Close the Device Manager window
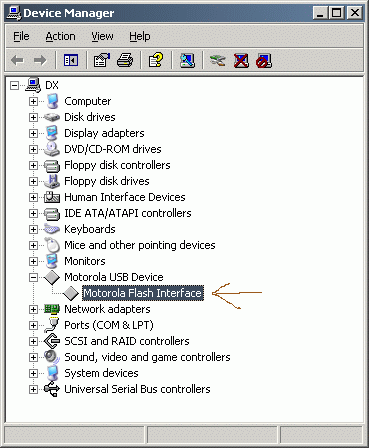Viewport: 369px width, 448px height. pyautogui.click(x=354, y=13)
